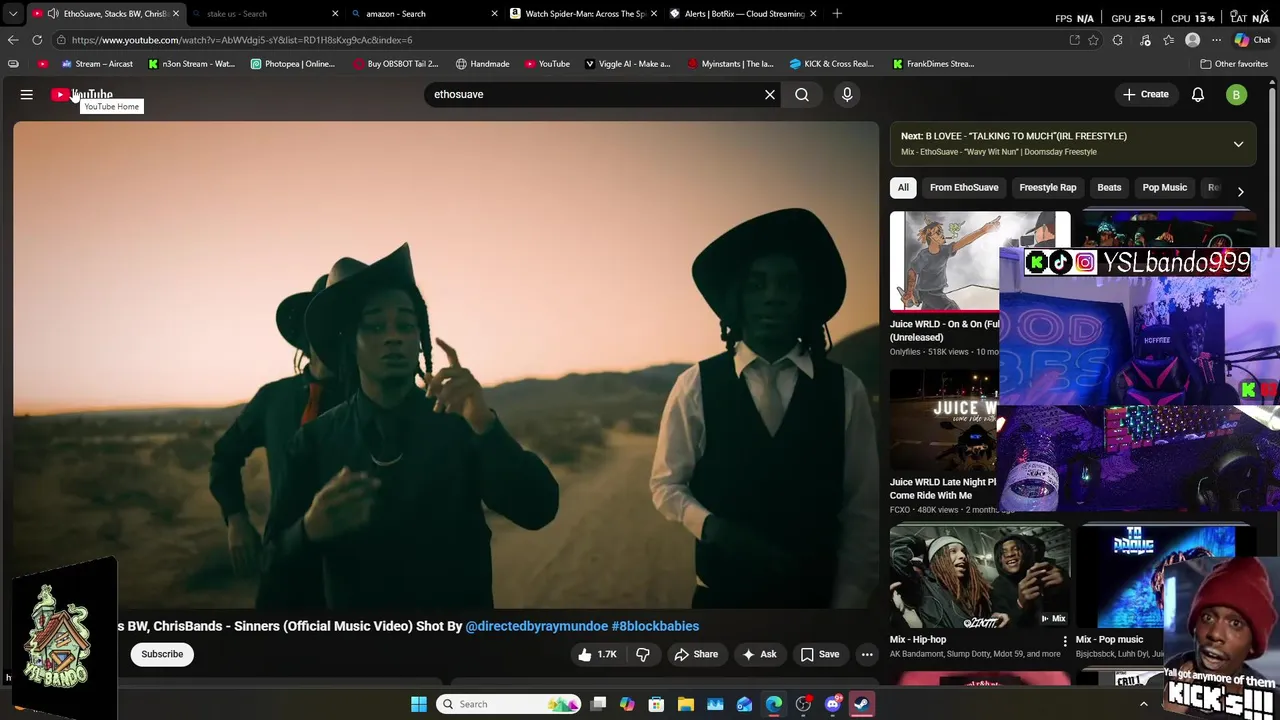This screenshot has height=720, width=1280.
Task: Open the Photopea bookmark
Action: click(292, 64)
